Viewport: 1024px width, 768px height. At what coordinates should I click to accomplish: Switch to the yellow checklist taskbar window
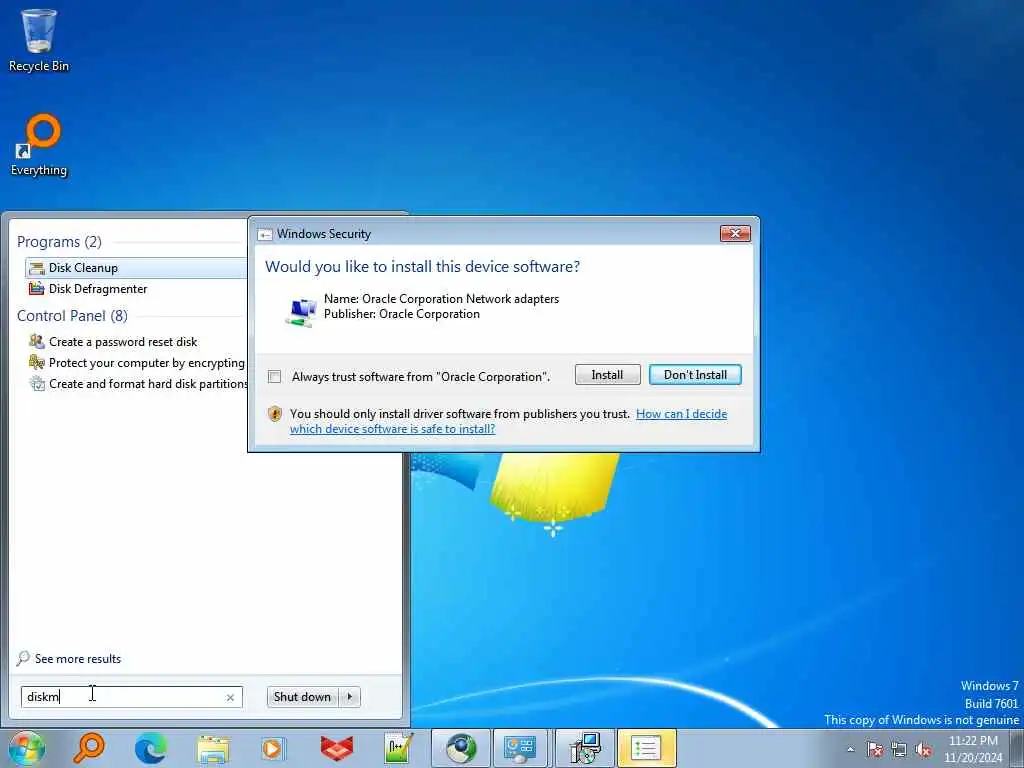click(x=646, y=748)
